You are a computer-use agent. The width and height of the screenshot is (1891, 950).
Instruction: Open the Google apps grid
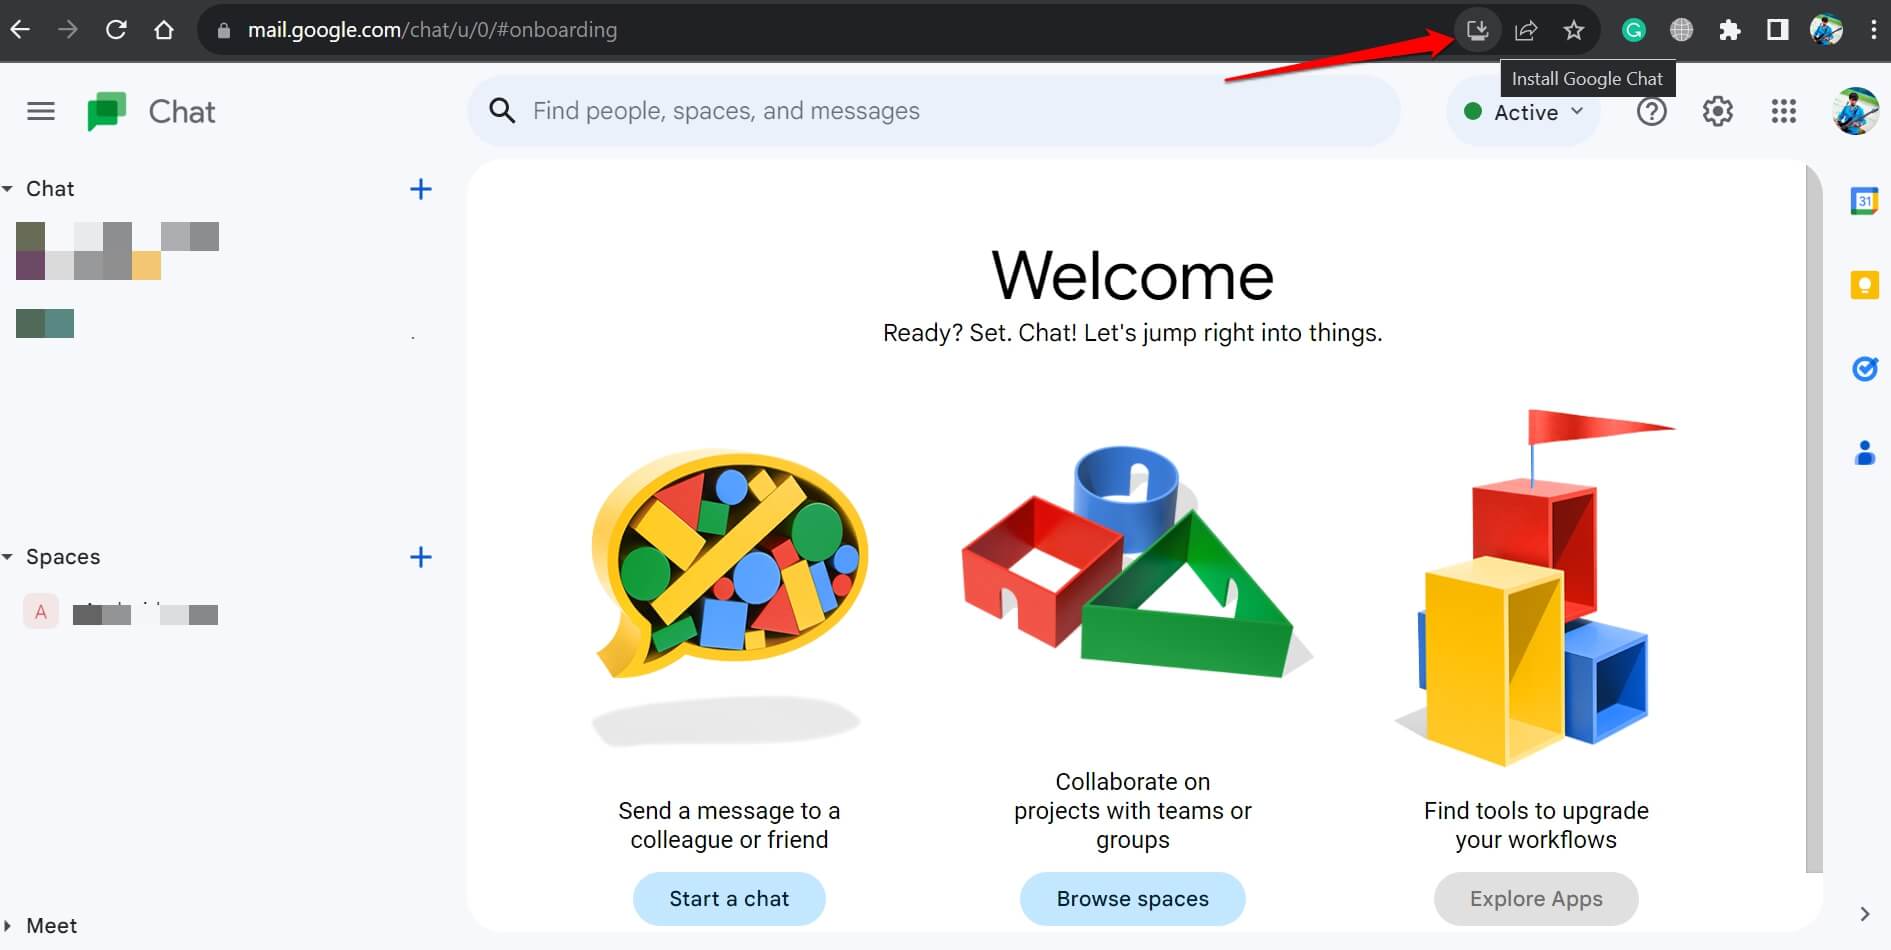point(1783,111)
